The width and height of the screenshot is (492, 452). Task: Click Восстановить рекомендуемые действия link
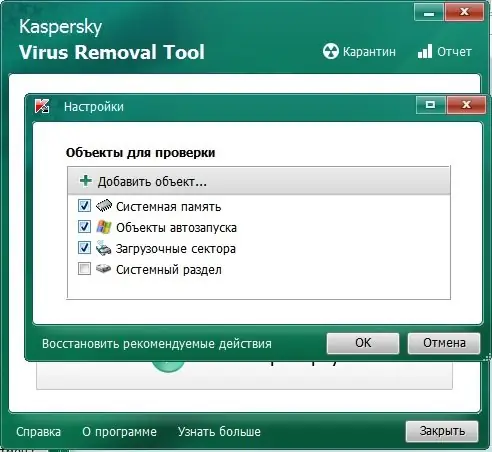157,344
